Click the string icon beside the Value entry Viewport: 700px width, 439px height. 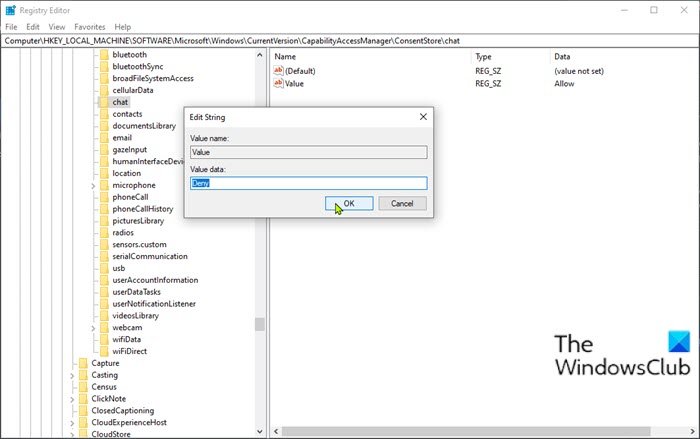click(x=279, y=83)
